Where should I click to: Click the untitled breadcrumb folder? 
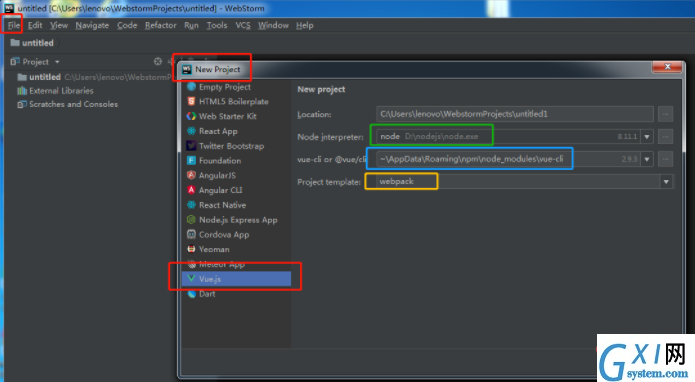(x=32, y=43)
